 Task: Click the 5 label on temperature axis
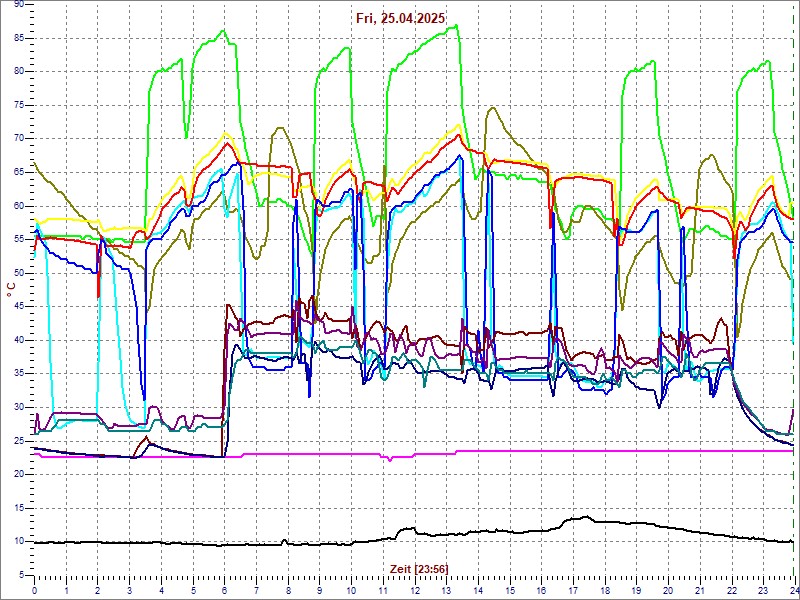[x=22, y=574]
